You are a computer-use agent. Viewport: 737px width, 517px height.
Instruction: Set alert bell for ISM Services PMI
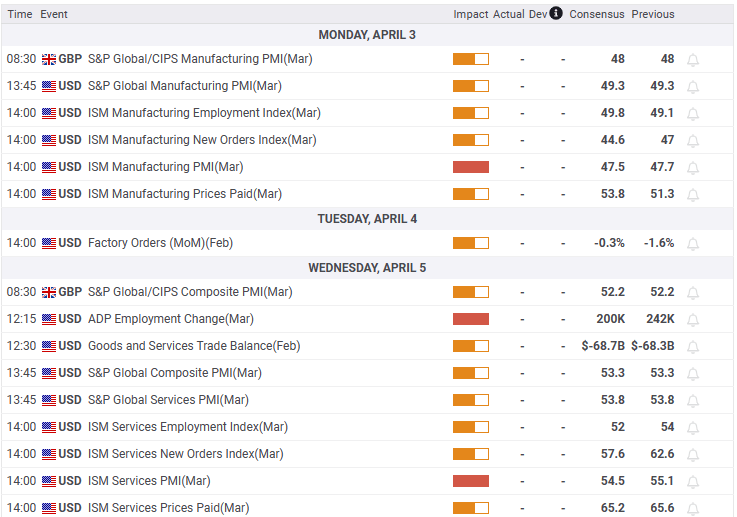pyautogui.click(x=693, y=482)
